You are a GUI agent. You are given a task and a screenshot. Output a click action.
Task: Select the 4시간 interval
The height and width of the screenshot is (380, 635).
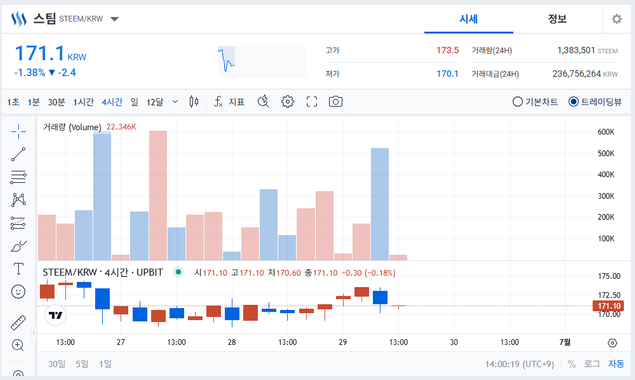click(x=112, y=102)
